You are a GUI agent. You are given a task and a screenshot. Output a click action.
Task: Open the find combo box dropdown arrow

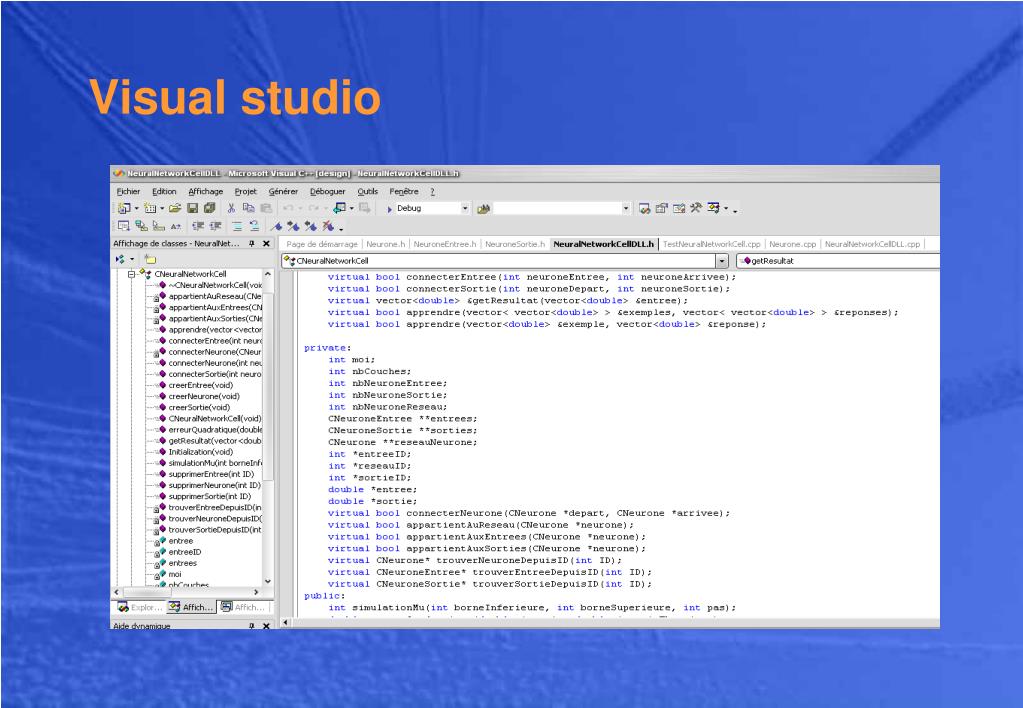click(x=626, y=208)
